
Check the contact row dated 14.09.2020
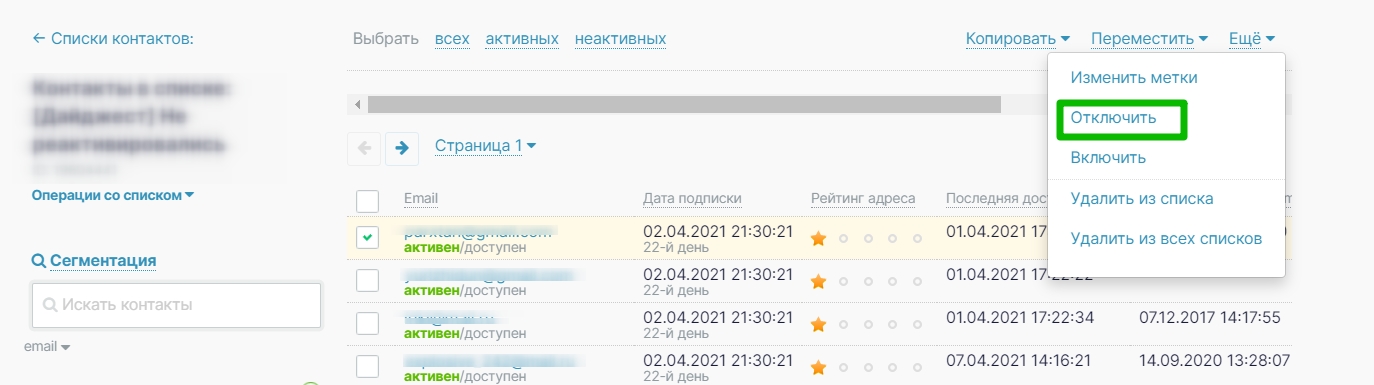point(368,366)
